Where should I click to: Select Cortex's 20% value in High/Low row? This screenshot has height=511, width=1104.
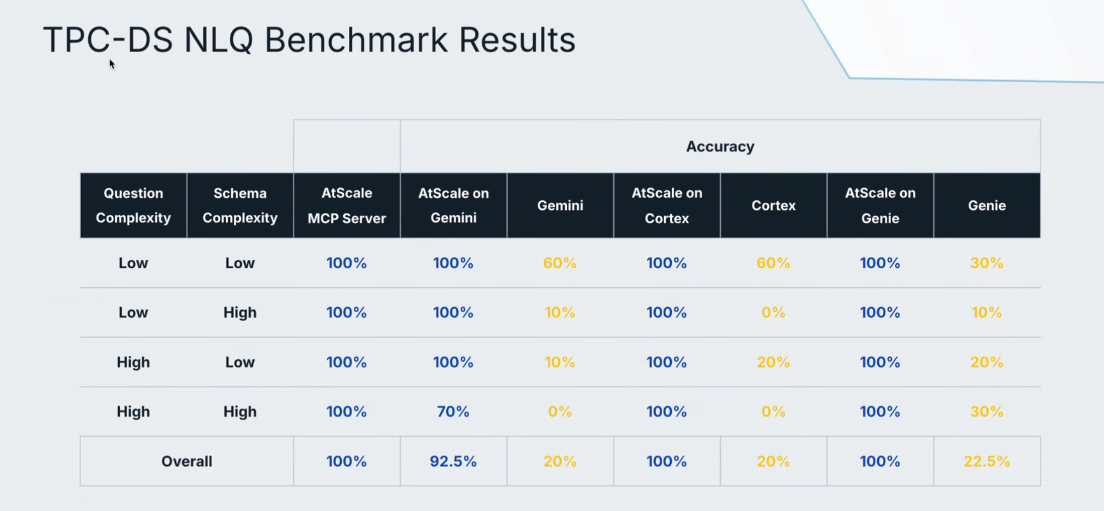pyautogui.click(x=773, y=362)
